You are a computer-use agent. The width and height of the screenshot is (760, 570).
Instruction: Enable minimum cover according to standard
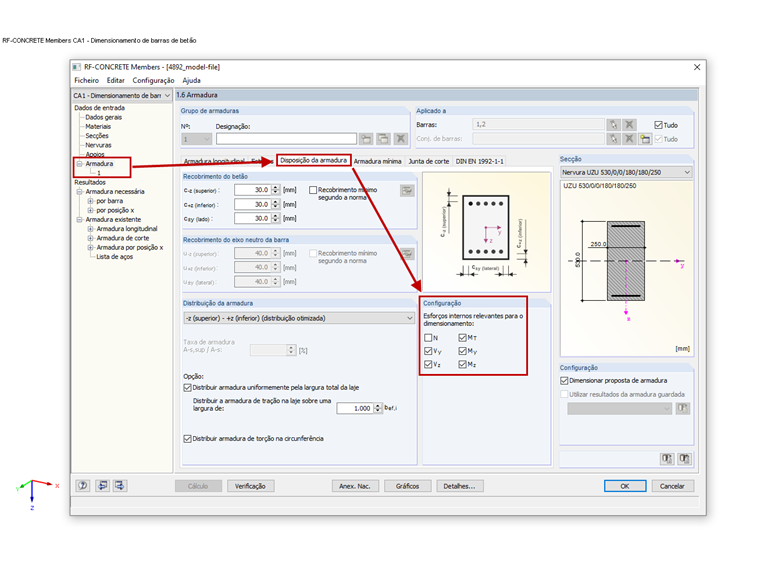(313, 190)
